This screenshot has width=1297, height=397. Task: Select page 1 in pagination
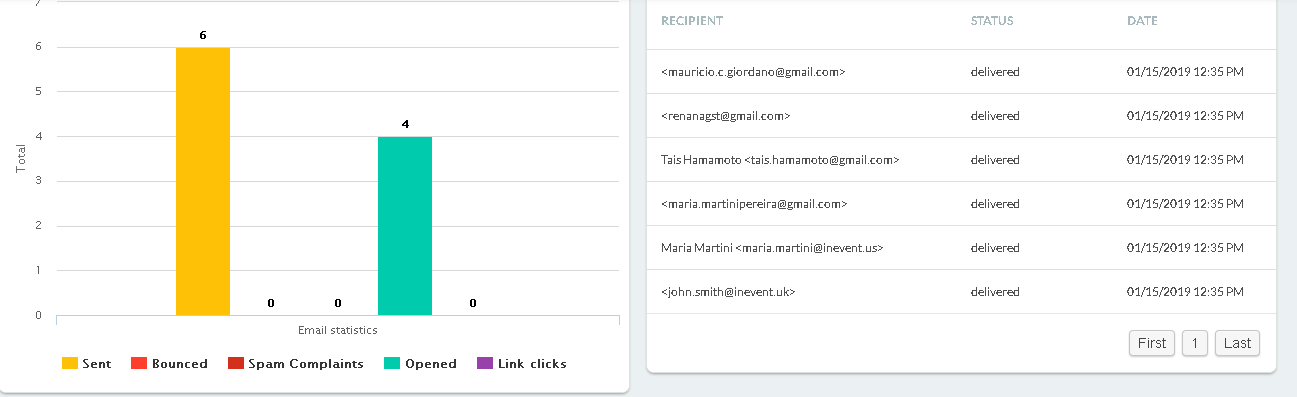[1194, 343]
